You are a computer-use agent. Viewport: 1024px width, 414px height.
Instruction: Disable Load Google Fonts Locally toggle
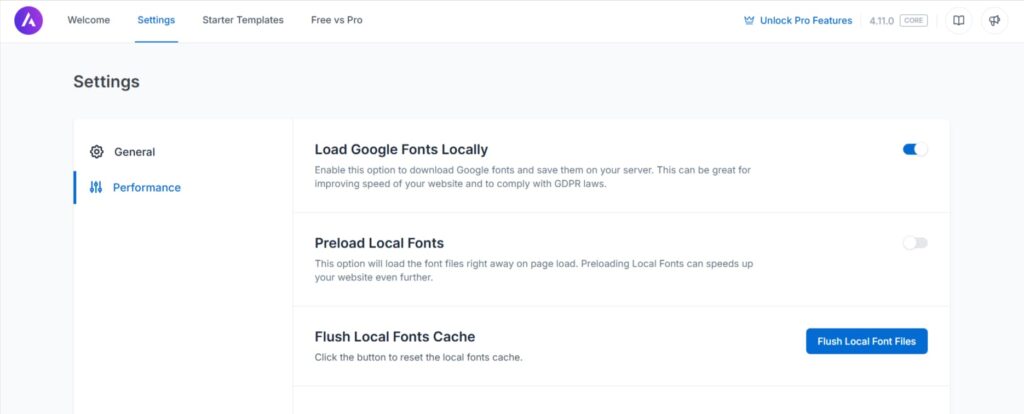(915, 149)
